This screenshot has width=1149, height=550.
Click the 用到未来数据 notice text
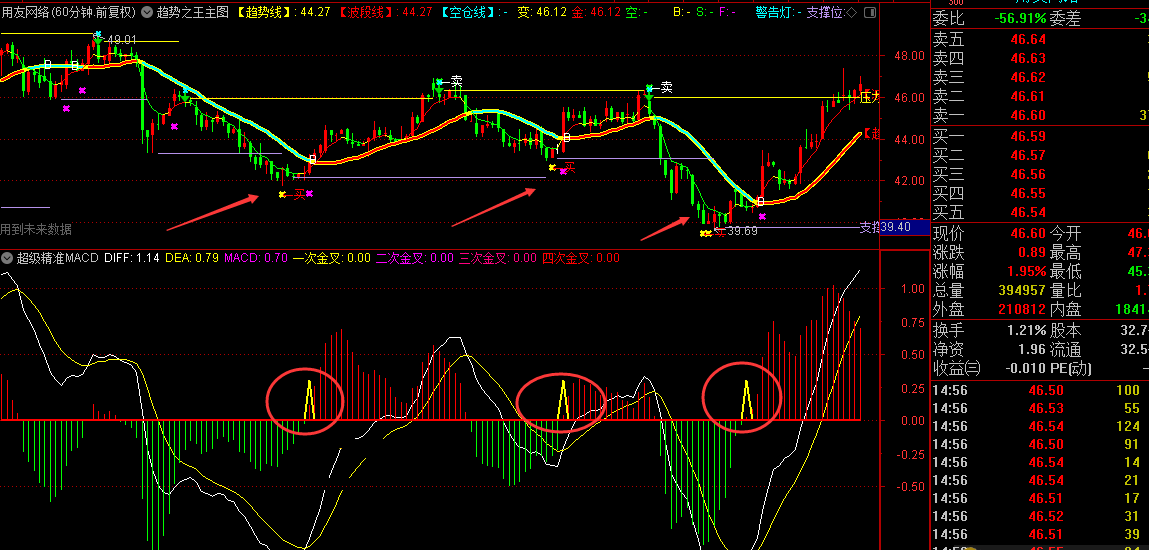coord(37,229)
